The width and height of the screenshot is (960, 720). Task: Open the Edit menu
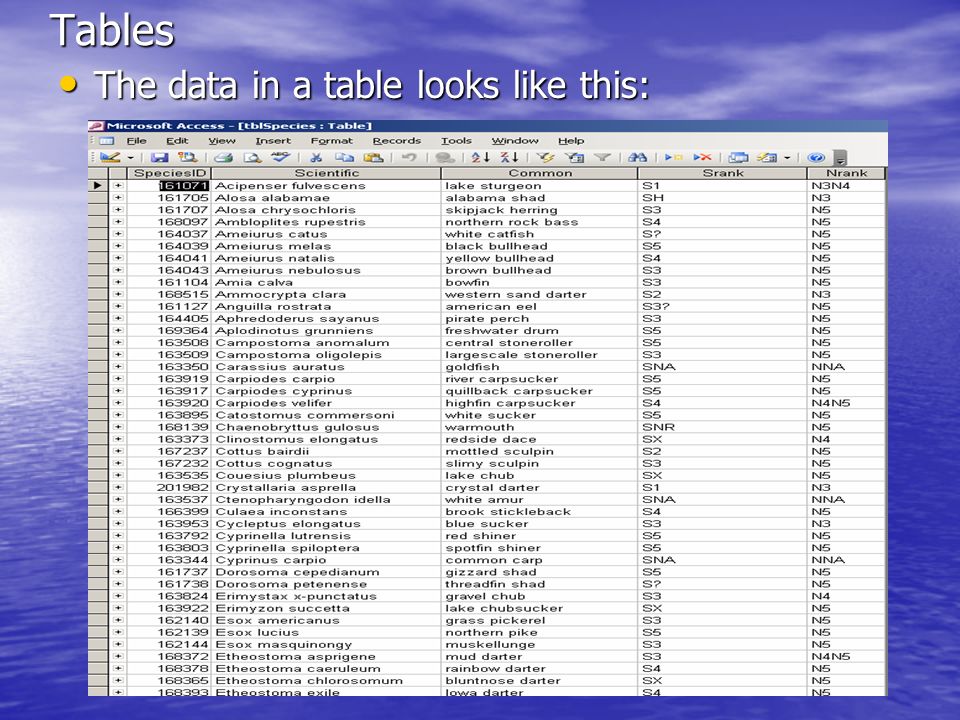coord(177,141)
